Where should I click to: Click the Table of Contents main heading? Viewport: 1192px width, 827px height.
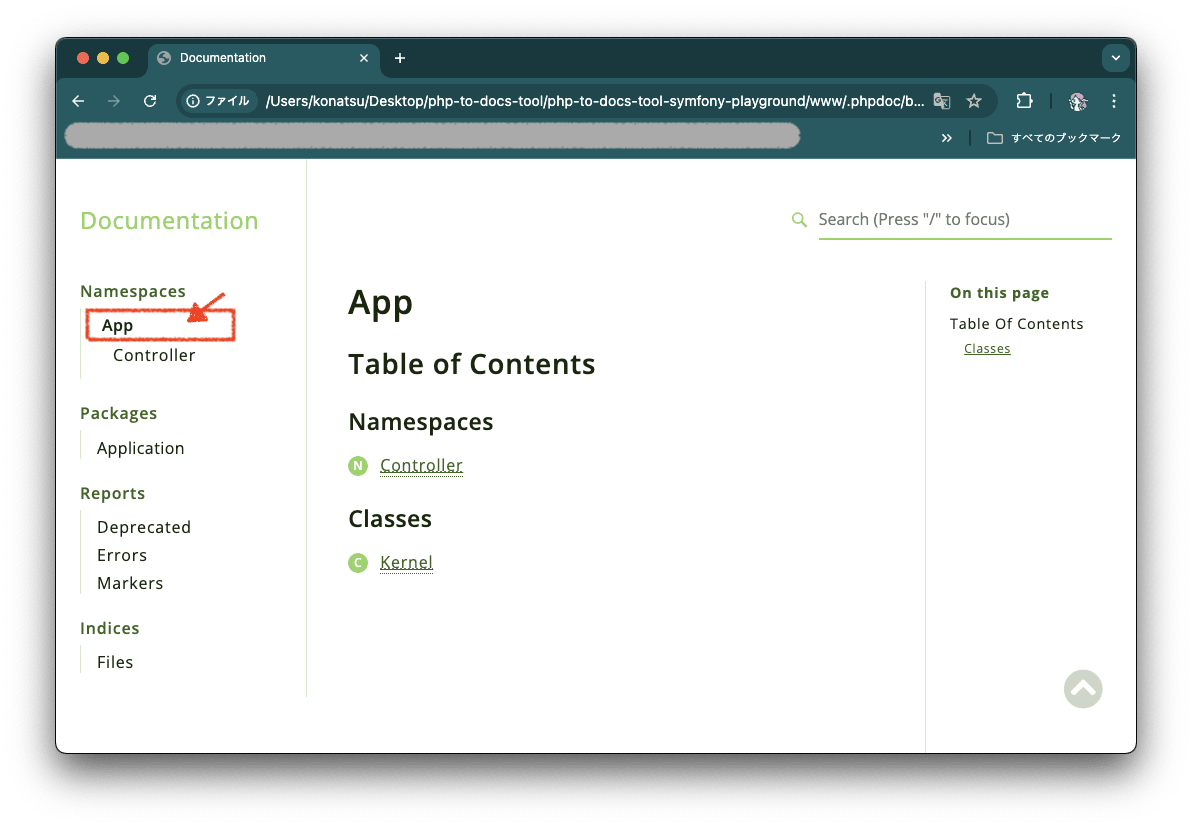tap(471, 365)
